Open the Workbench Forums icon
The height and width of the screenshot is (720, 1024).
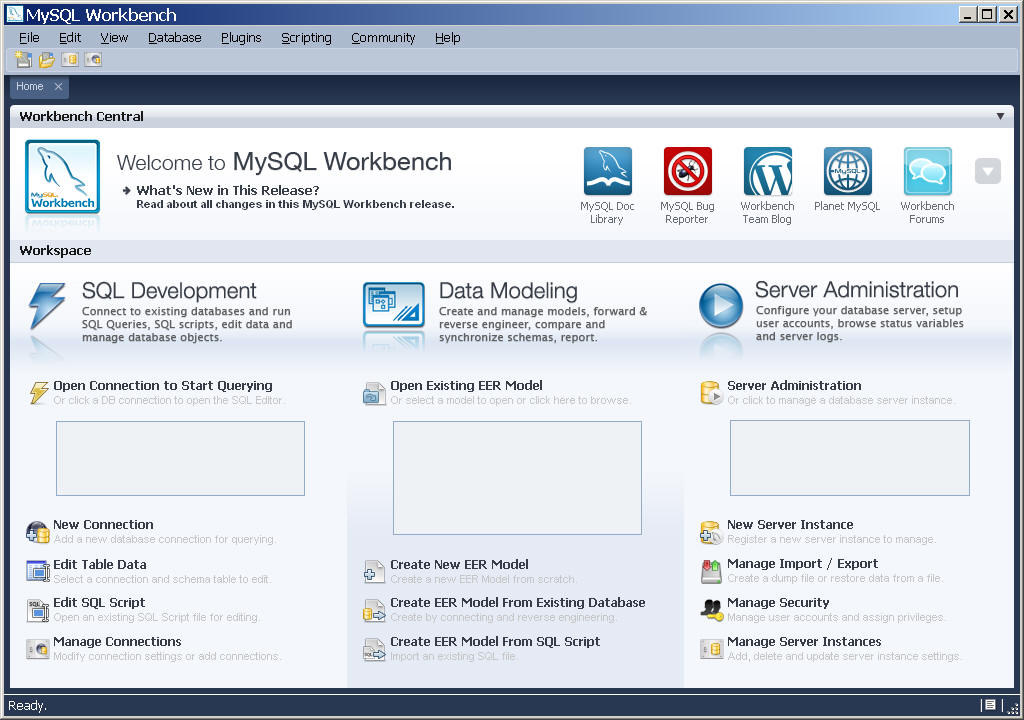(927, 171)
